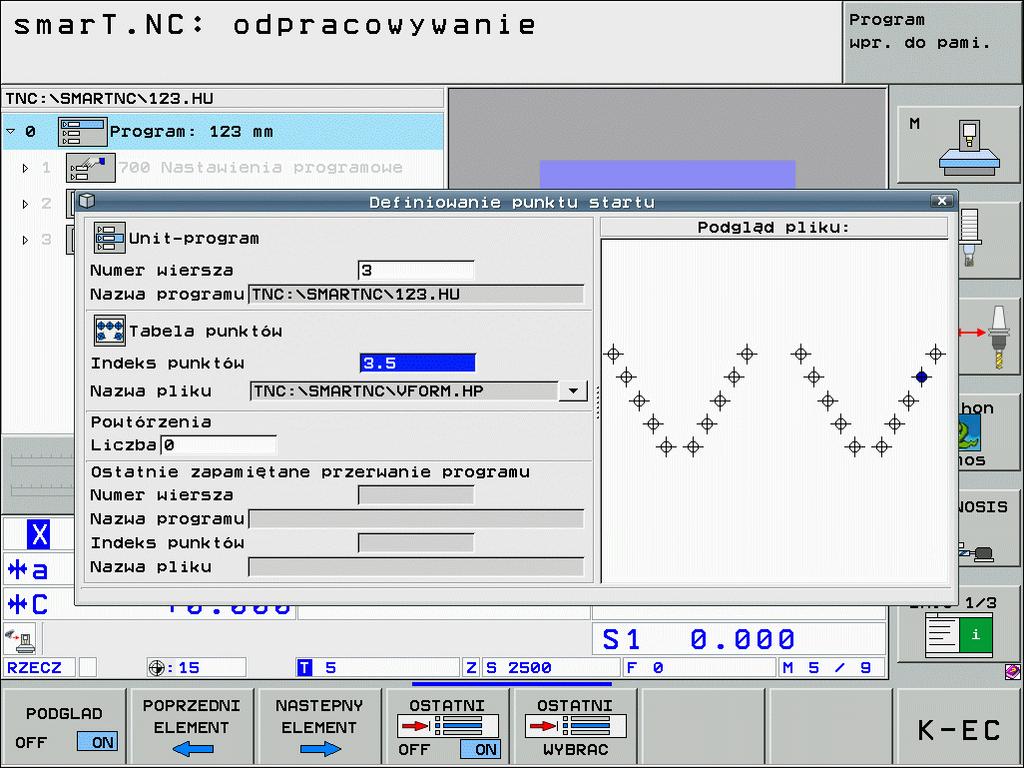The image size is (1024, 768).
Task: Click the T tool indicator in status bar
Action: [x=304, y=667]
